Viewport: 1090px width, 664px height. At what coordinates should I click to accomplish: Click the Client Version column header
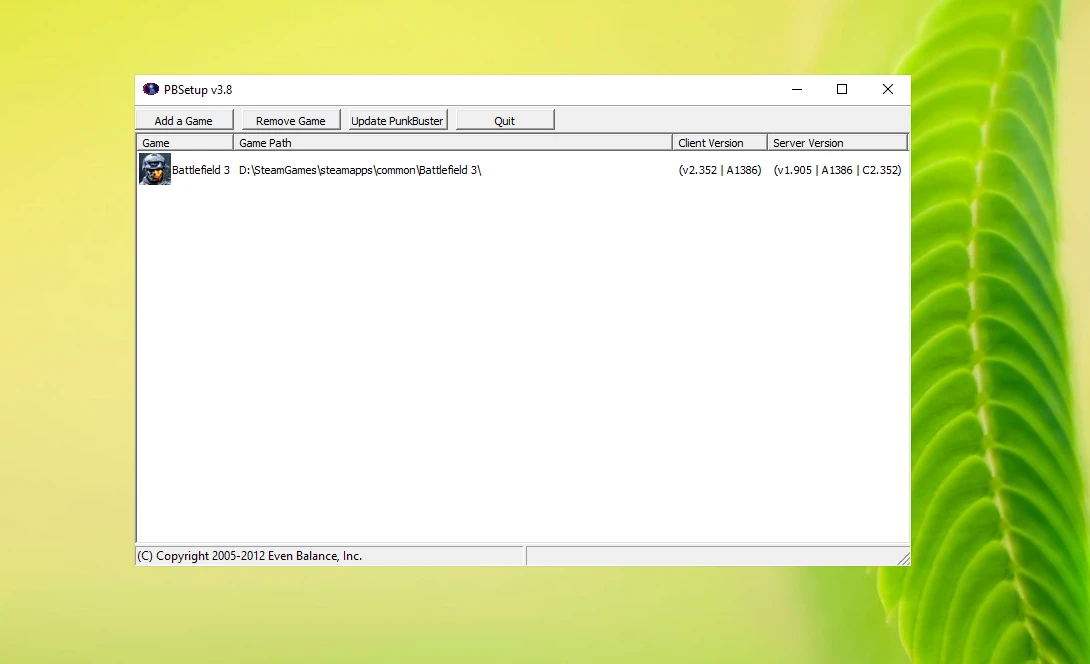(719, 143)
